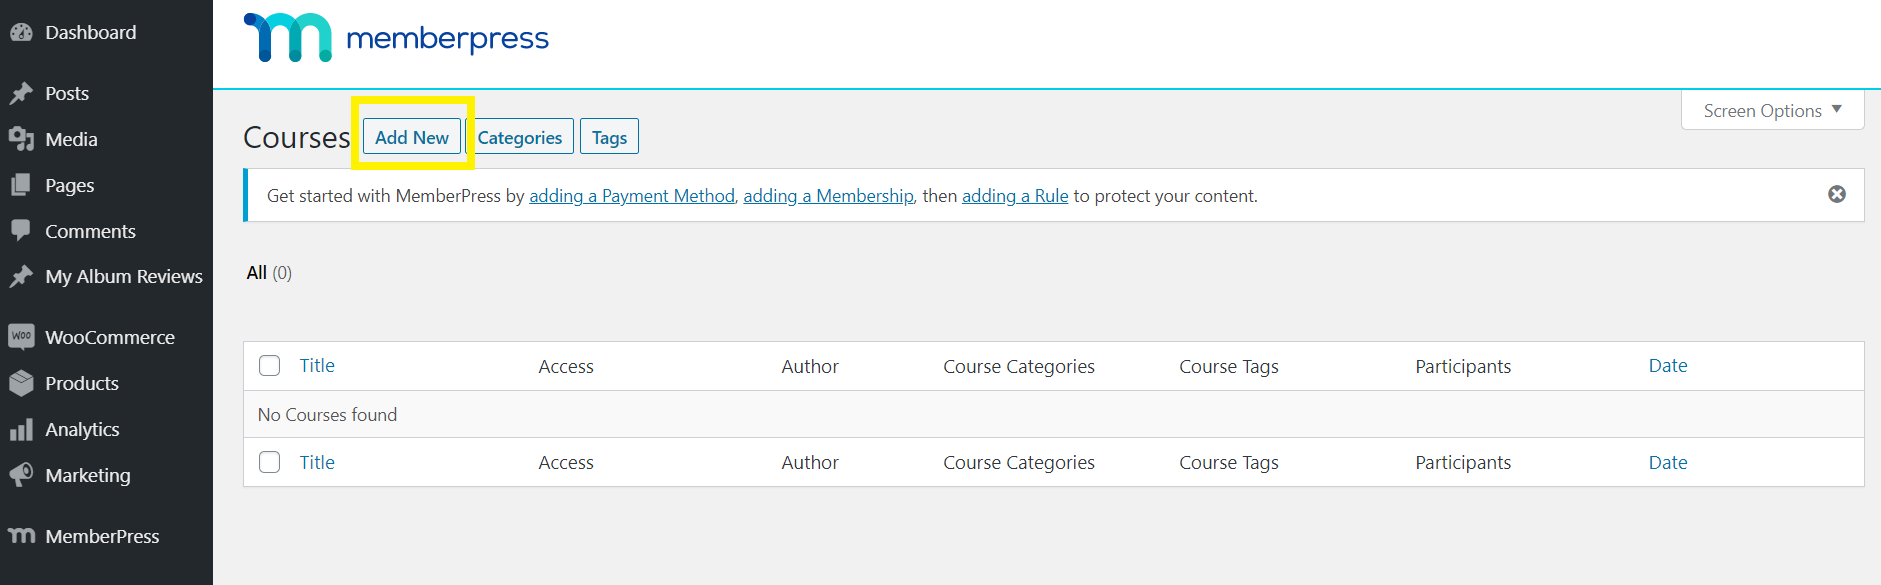The image size is (1881, 585).
Task: Dismiss the MemberPress getting started notice
Action: point(1837,194)
